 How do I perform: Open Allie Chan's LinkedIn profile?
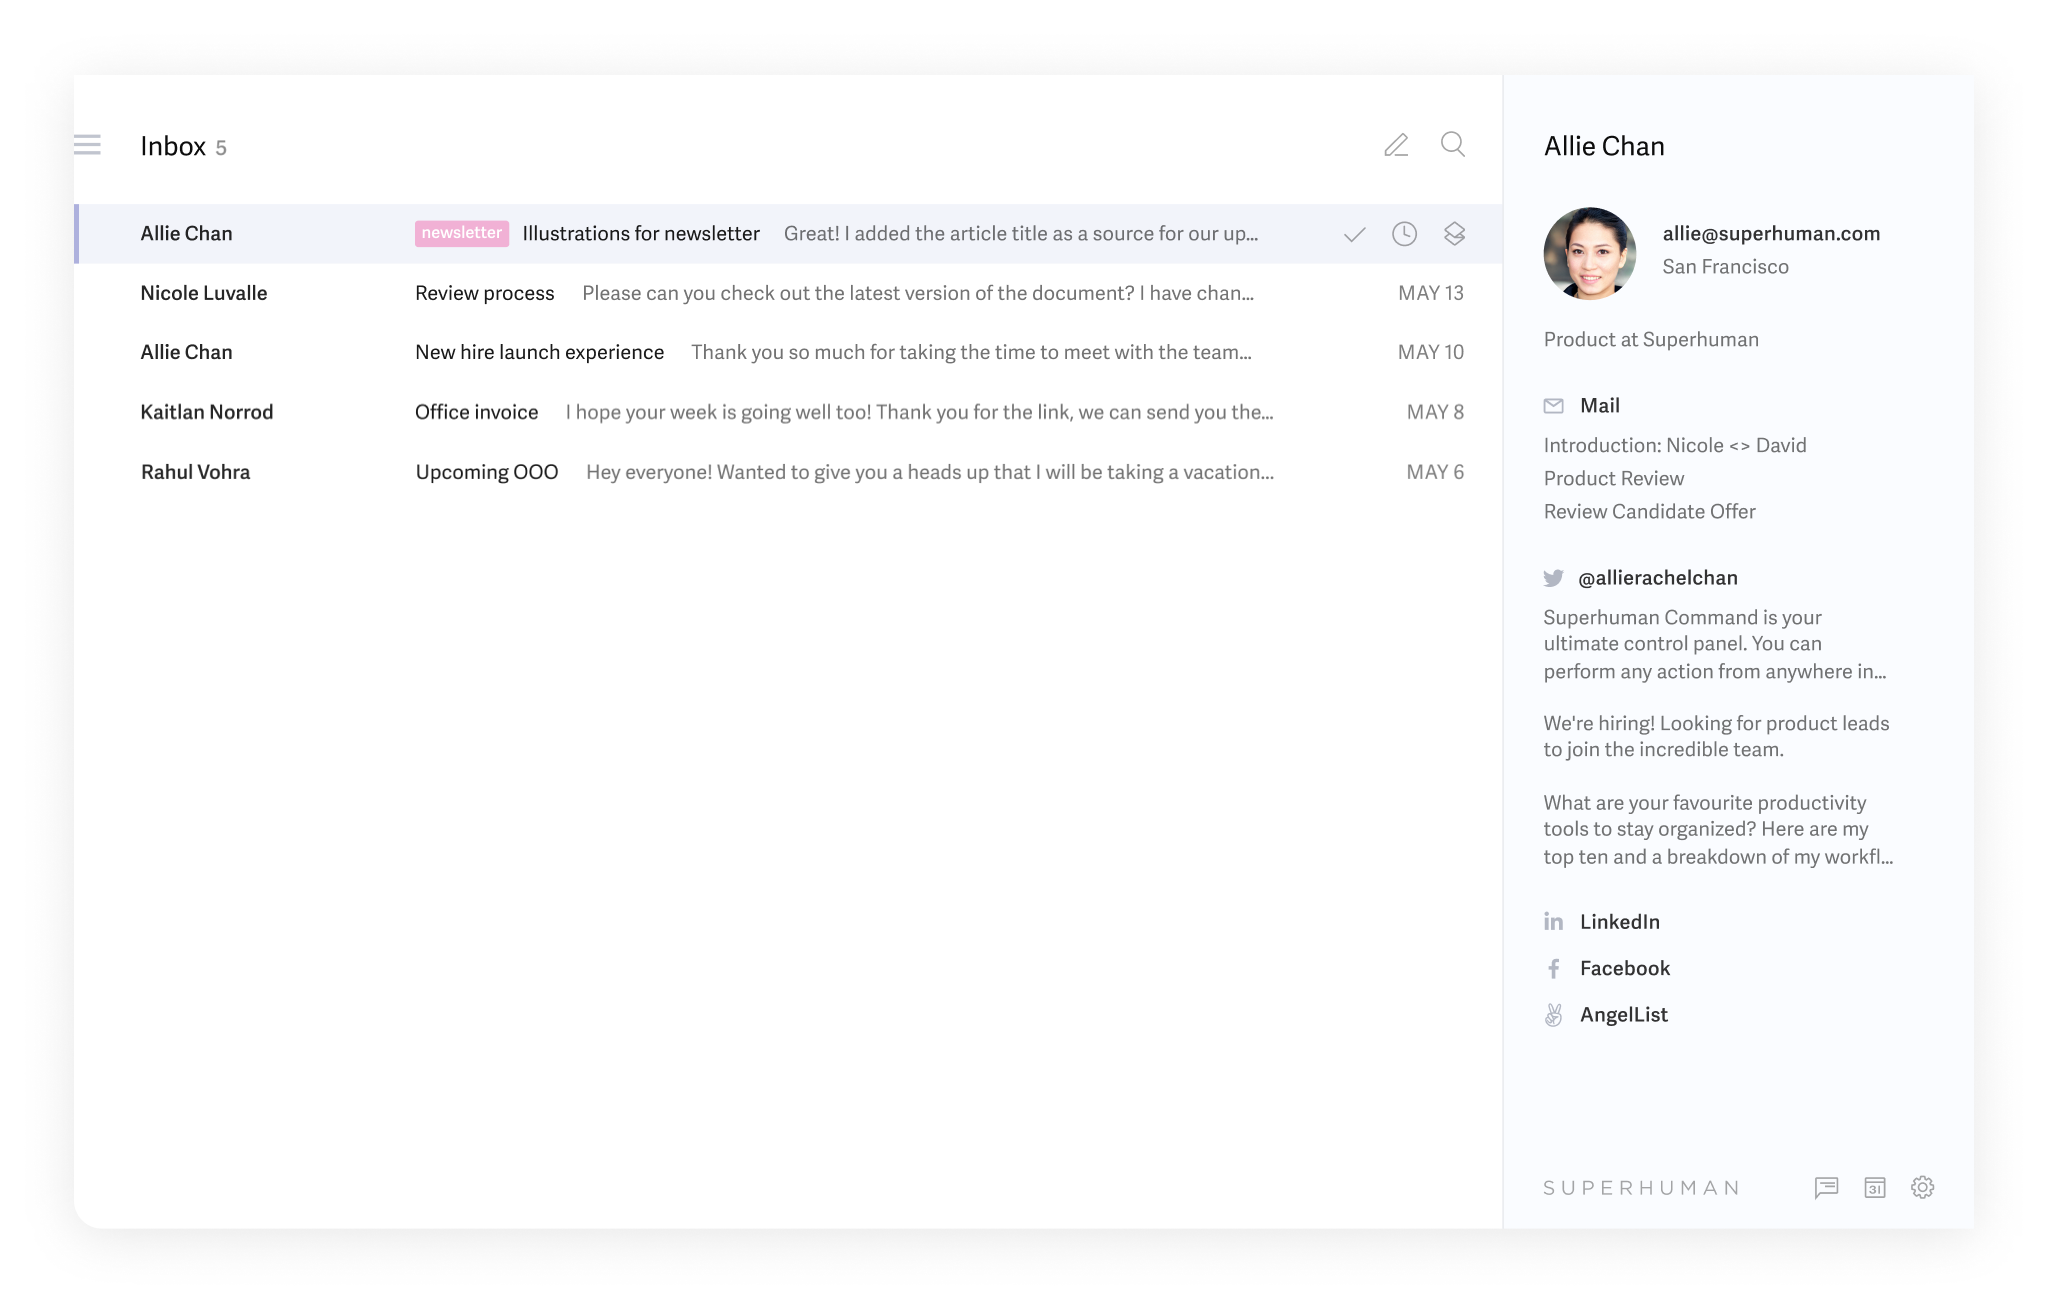point(1619,922)
